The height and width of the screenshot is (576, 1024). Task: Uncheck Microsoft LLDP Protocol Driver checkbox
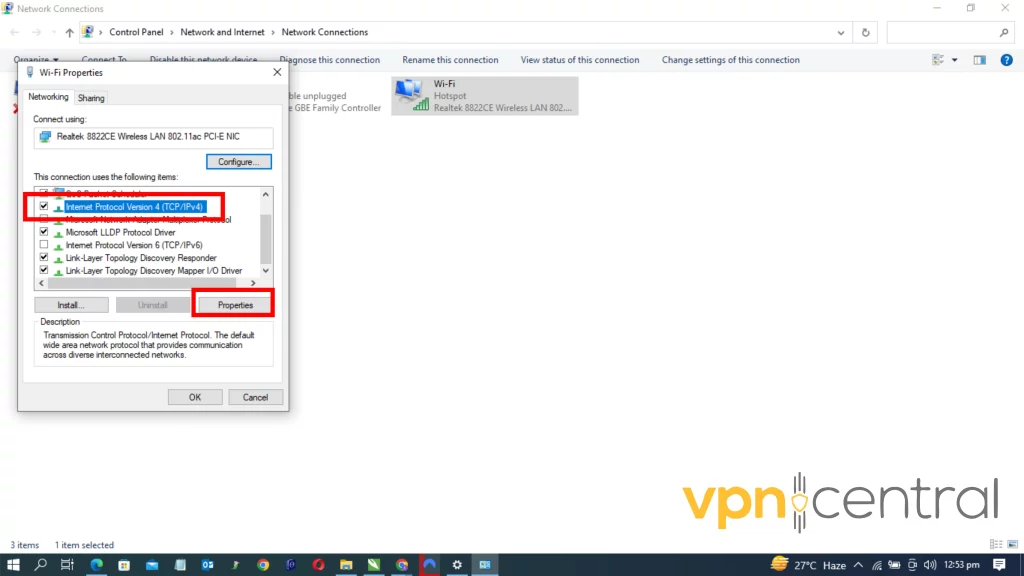click(44, 232)
